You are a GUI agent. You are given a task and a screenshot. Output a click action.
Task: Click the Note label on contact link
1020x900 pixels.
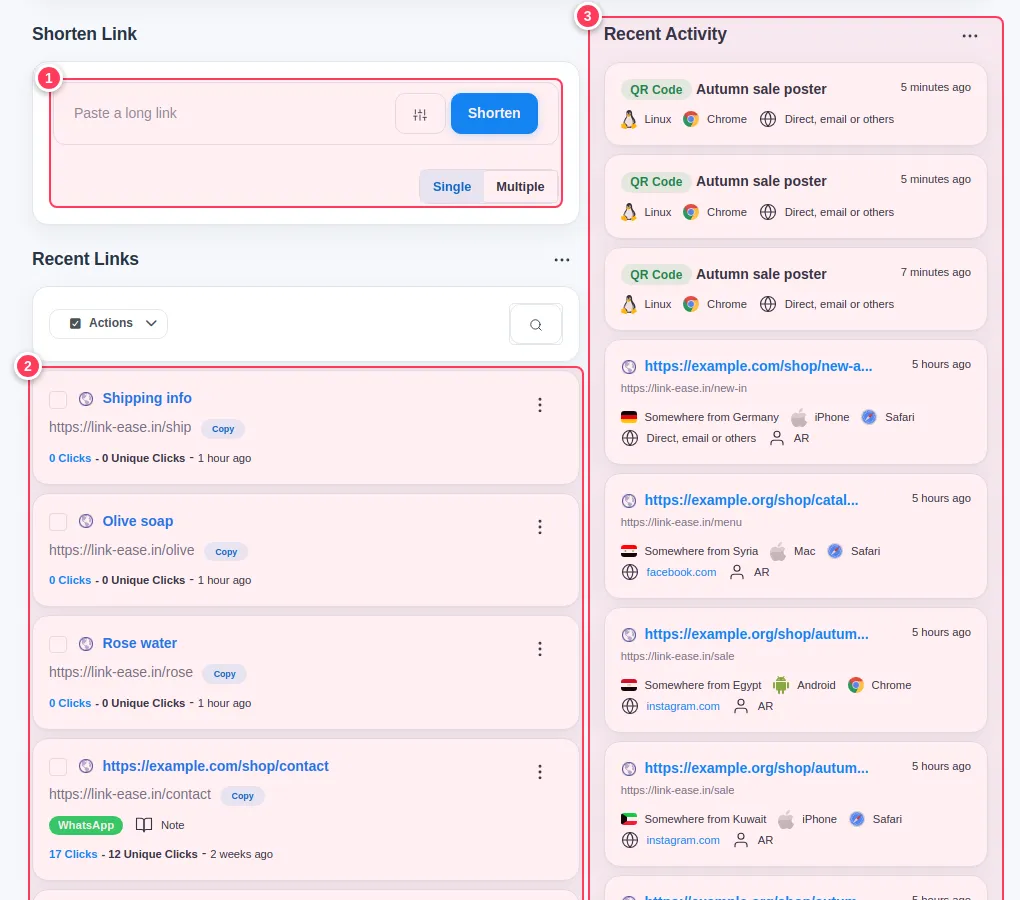tap(172, 825)
